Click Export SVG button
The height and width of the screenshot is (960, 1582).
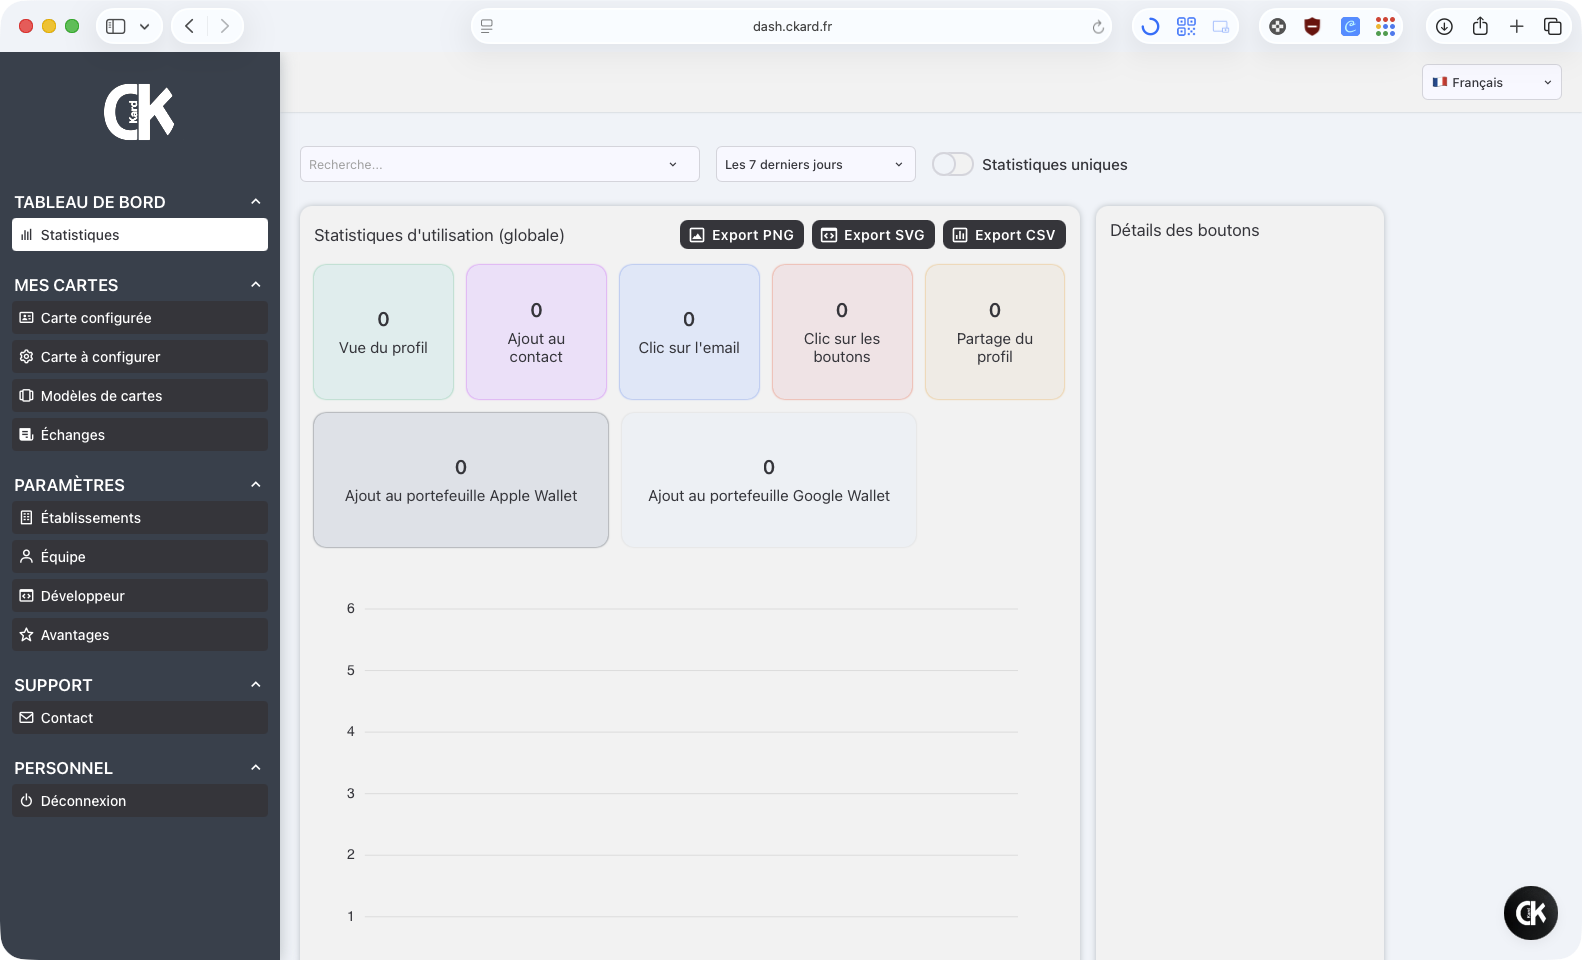click(873, 235)
